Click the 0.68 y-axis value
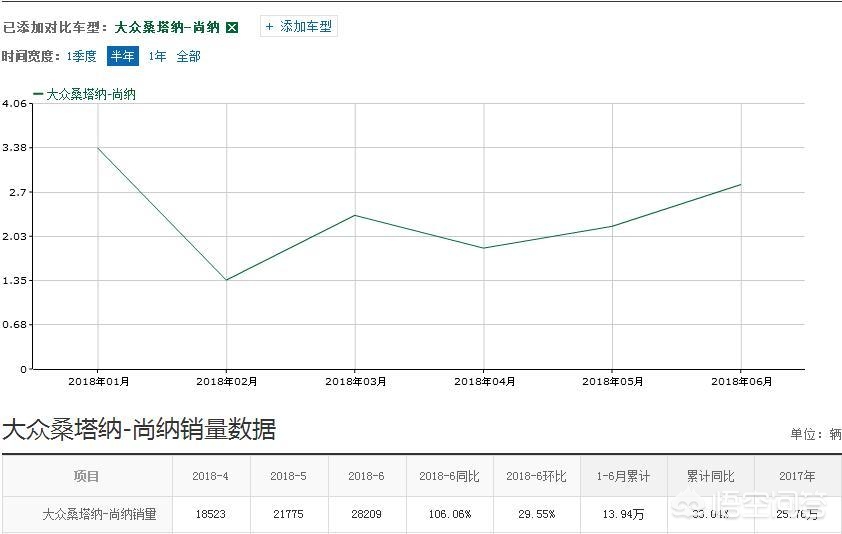This screenshot has height=534, width=842. pos(14,324)
